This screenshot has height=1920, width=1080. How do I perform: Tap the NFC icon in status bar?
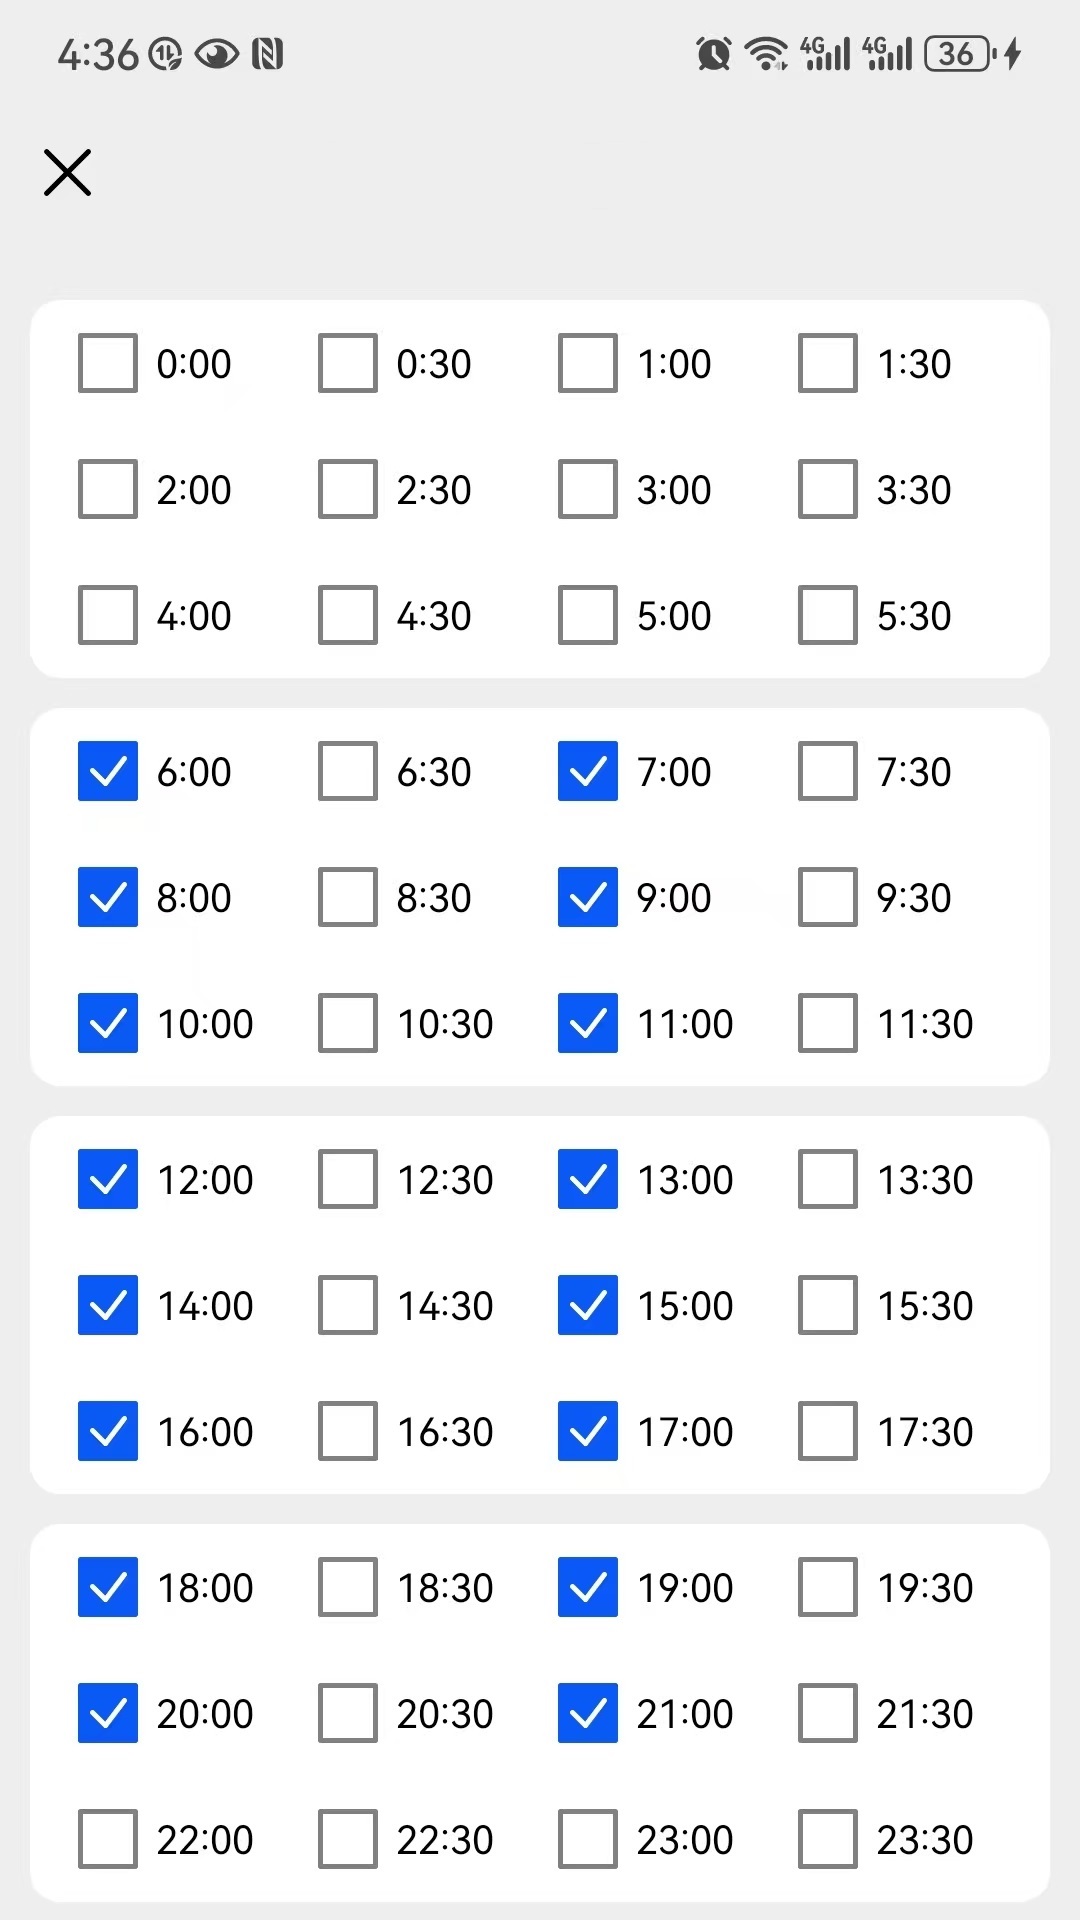[267, 53]
